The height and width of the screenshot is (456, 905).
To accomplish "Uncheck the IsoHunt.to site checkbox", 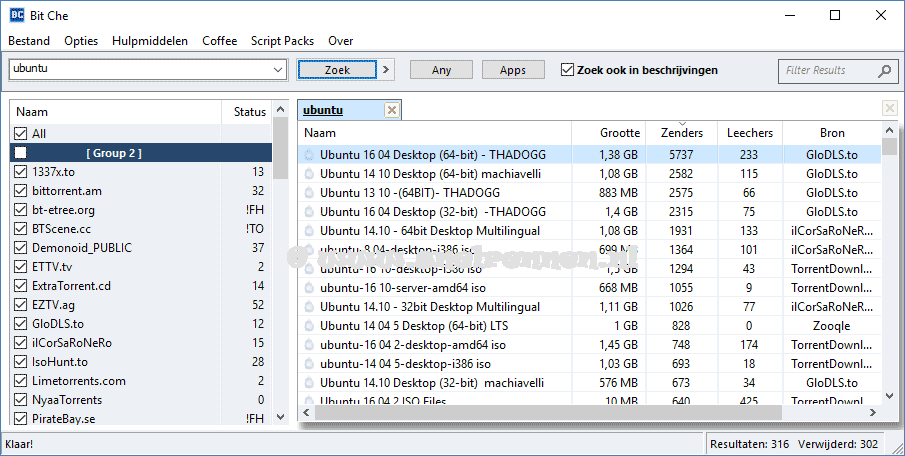I will tap(21, 362).
